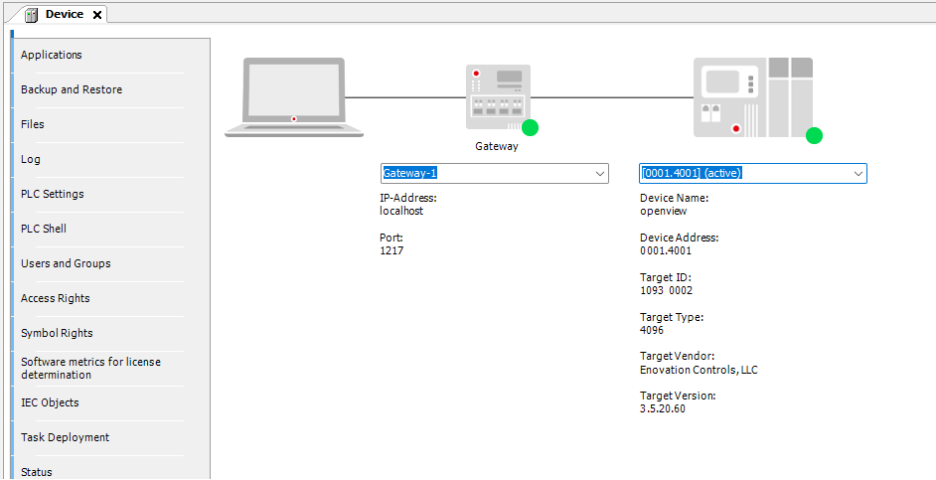Screen dimensions: 936x480
Task: Click the Device Address: label
Action: tap(679, 238)
